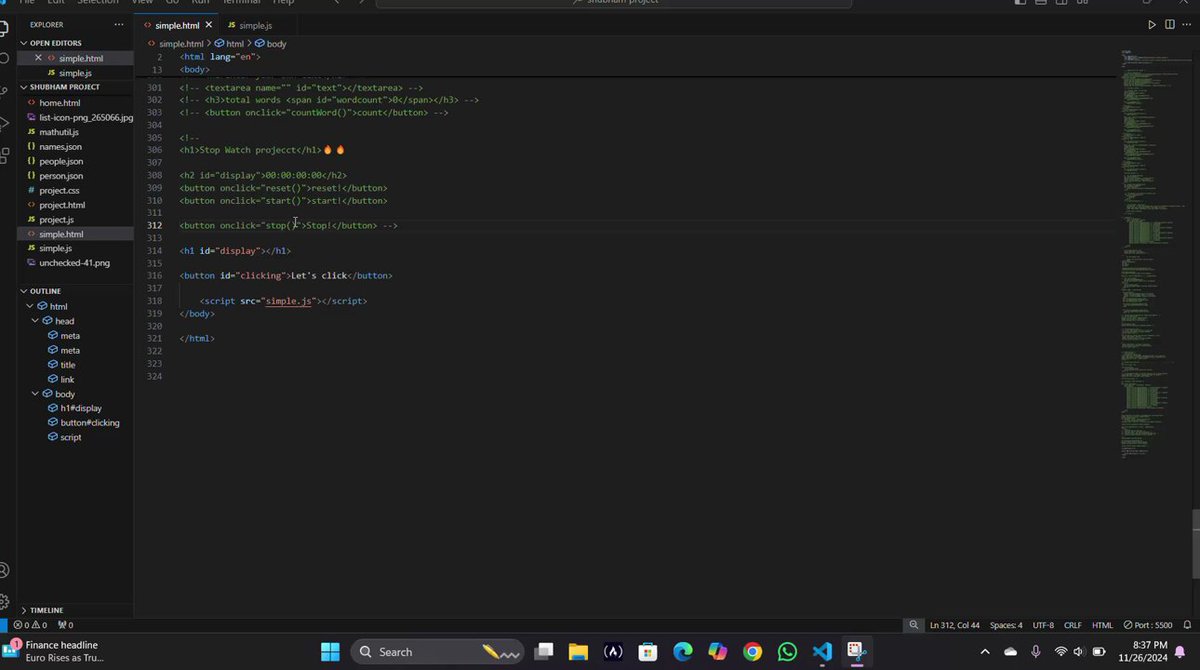Open File Explorer from the taskbar

click(x=578, y=652)
